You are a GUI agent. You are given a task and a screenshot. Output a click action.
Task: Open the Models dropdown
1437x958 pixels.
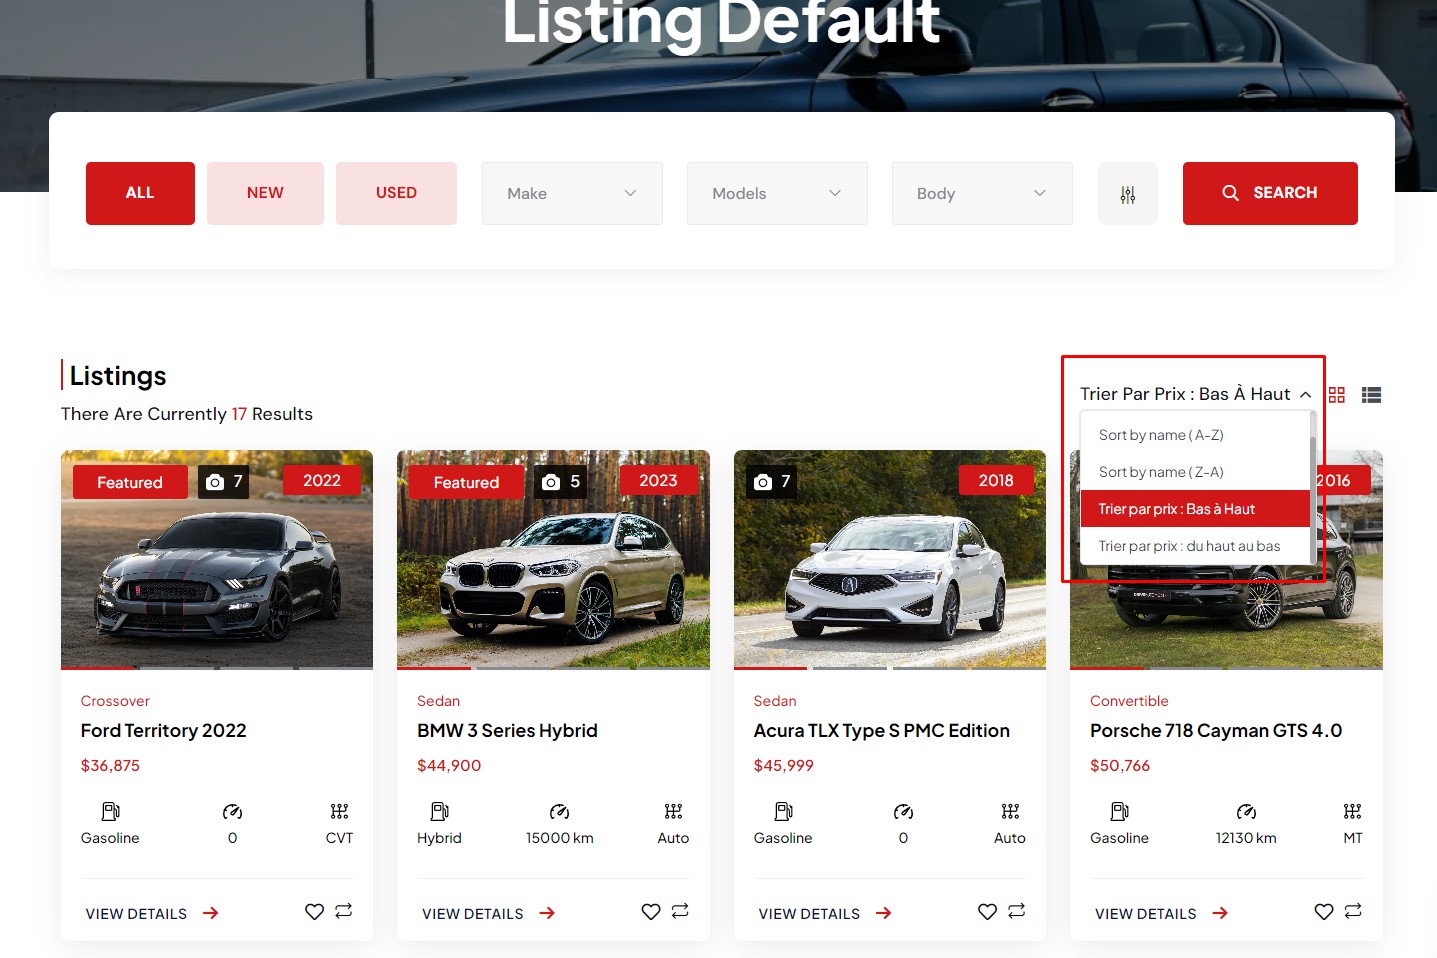[777, 194]
